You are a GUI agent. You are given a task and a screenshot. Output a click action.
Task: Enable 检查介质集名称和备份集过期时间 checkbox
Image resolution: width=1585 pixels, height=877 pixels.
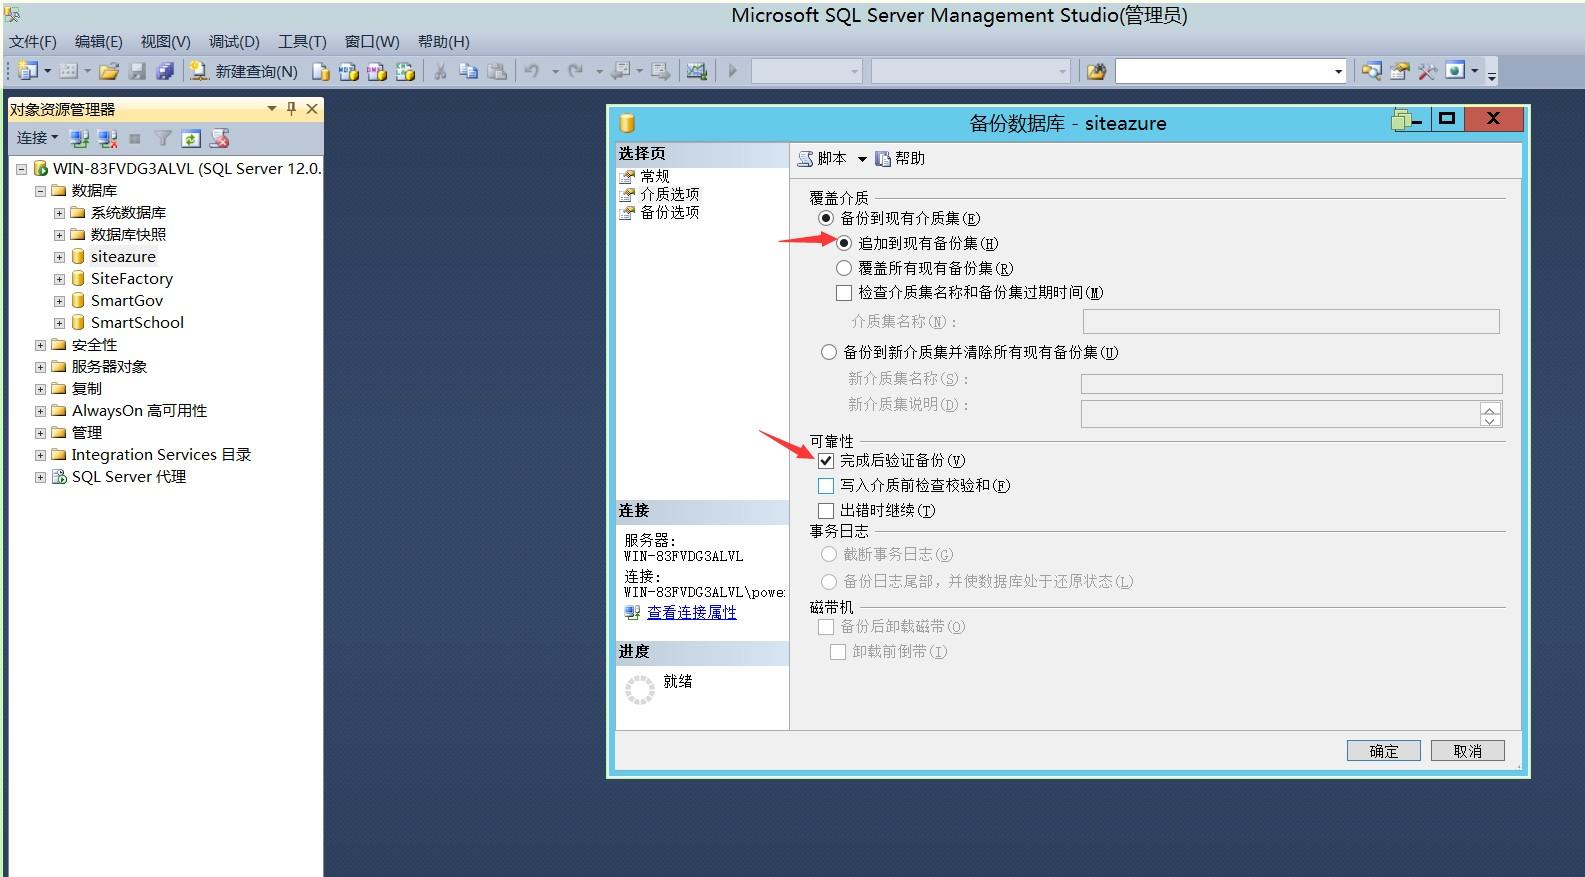(x=844, y=293)
